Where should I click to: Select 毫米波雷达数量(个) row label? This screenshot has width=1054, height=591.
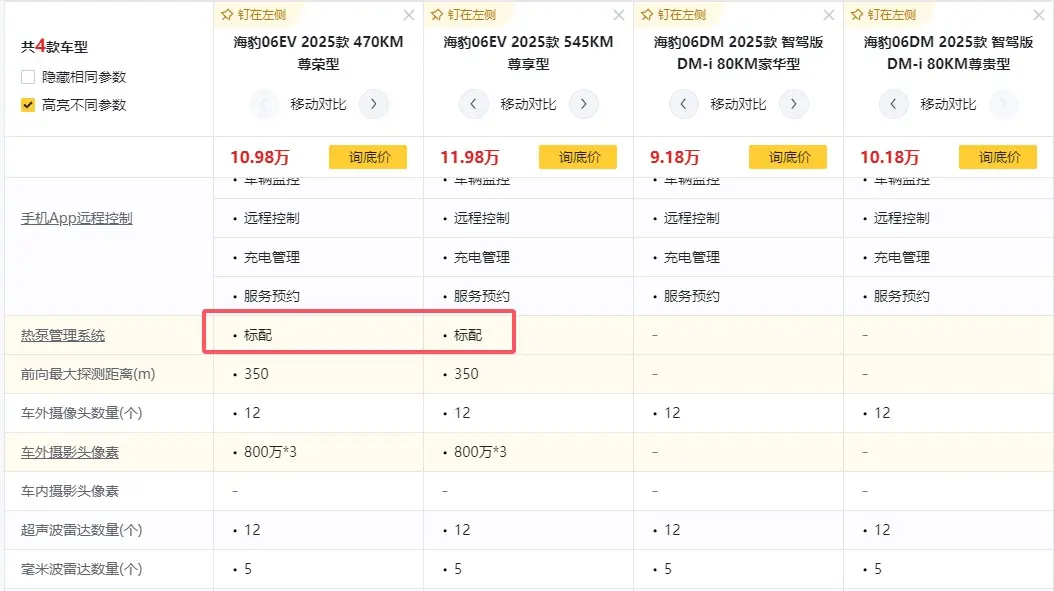tap(81, 569)
